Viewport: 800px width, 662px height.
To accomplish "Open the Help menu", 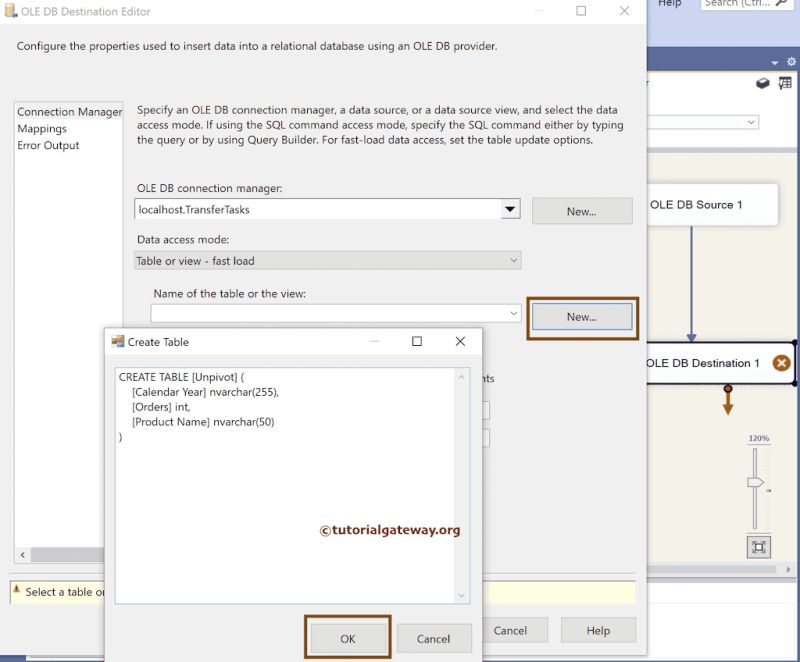I will pos(670,4).
